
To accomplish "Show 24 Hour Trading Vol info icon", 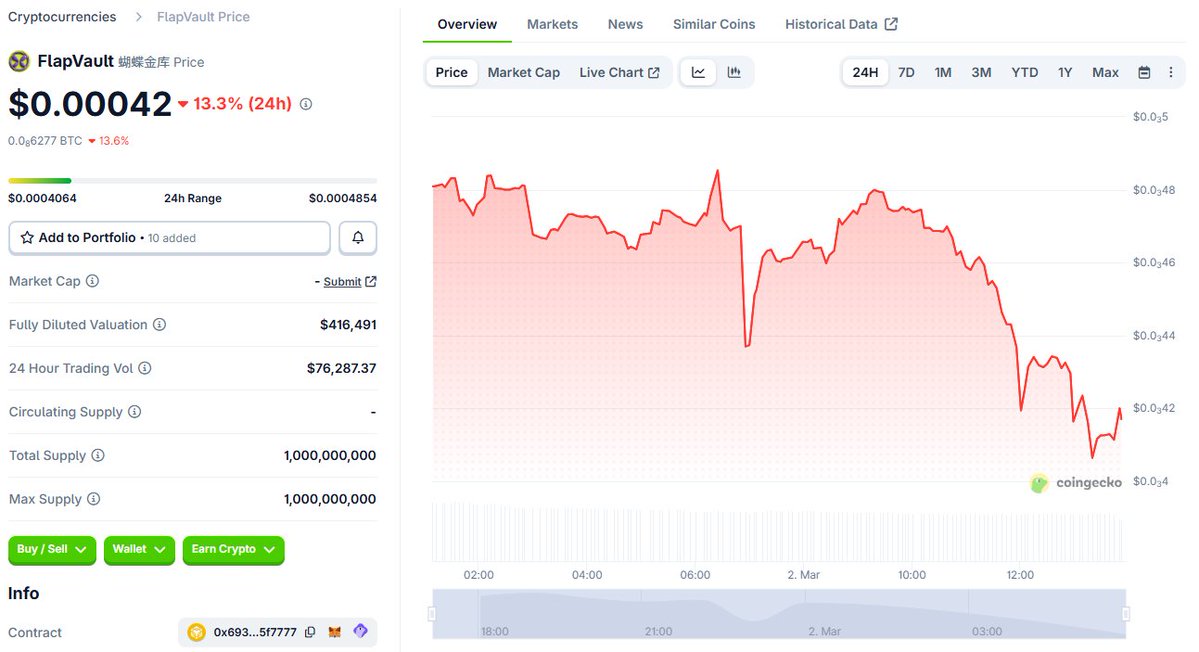I will [145, 368].
